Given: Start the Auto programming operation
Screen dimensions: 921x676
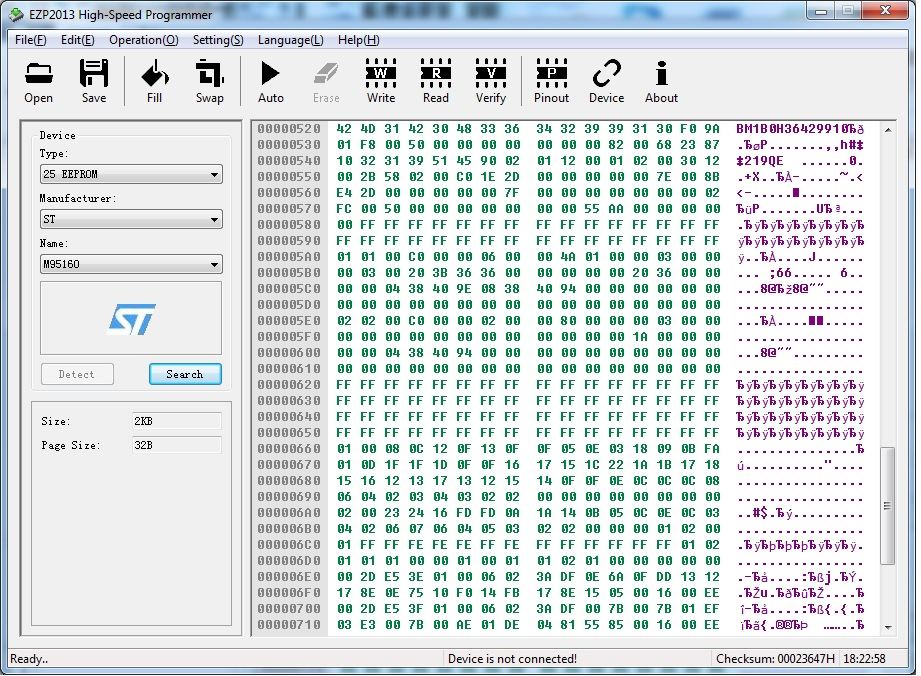Looking at the screenshot, I should pos(271,80).
